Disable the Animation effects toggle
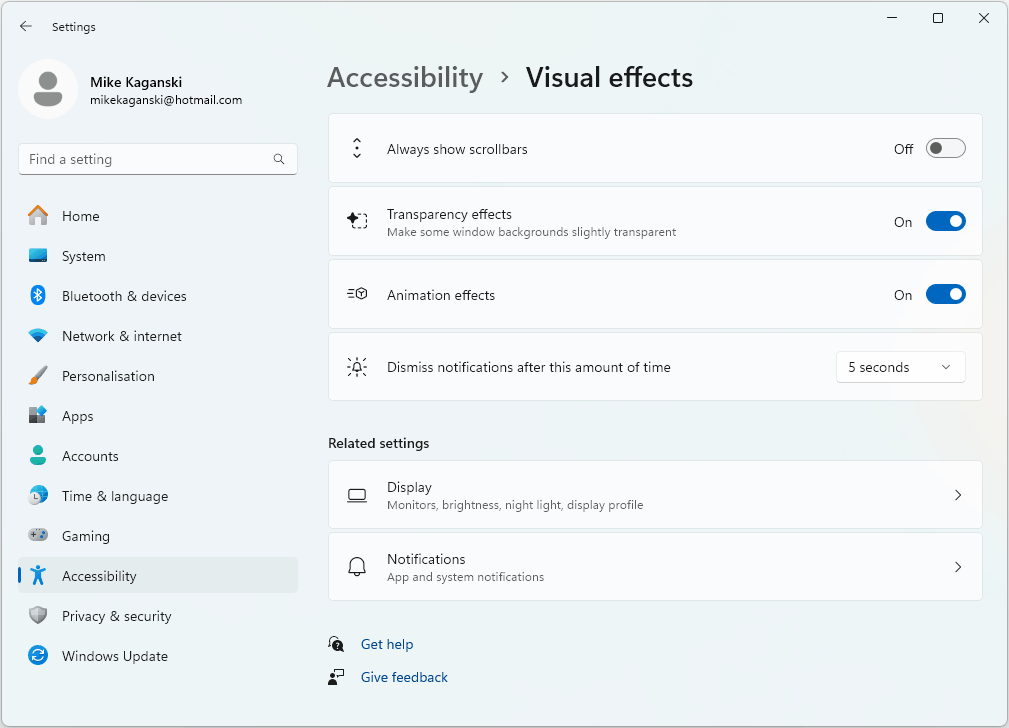Screen dimensions: 1009x728 (945, 294)
